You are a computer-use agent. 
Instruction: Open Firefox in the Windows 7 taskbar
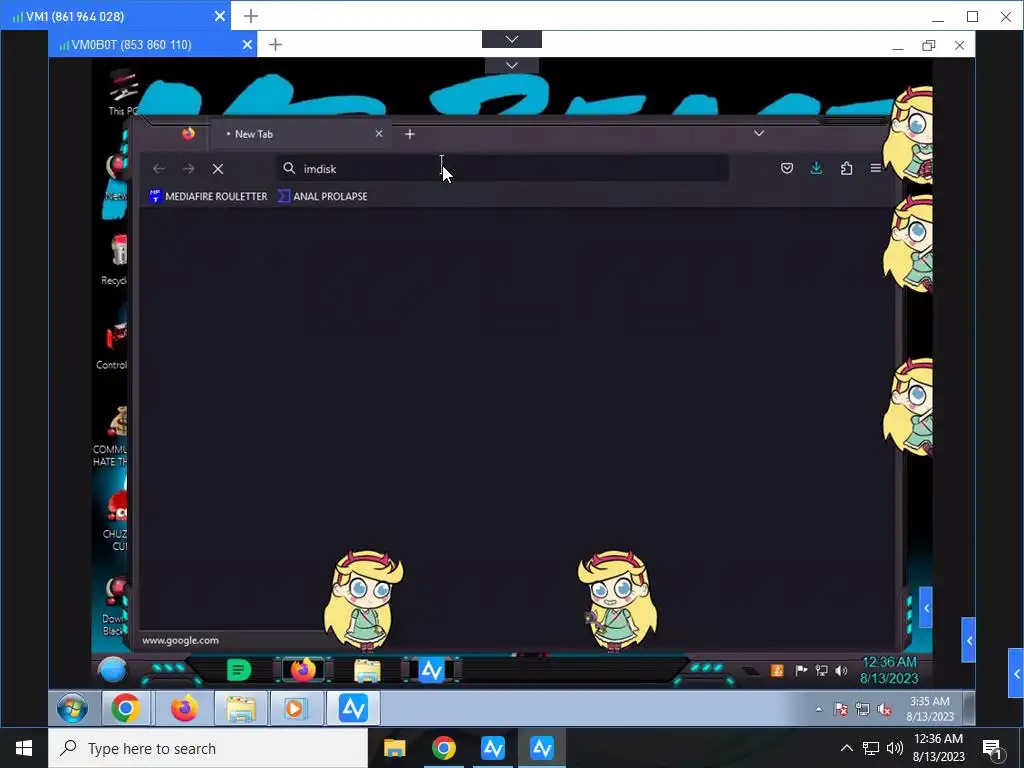pos(184,708)
